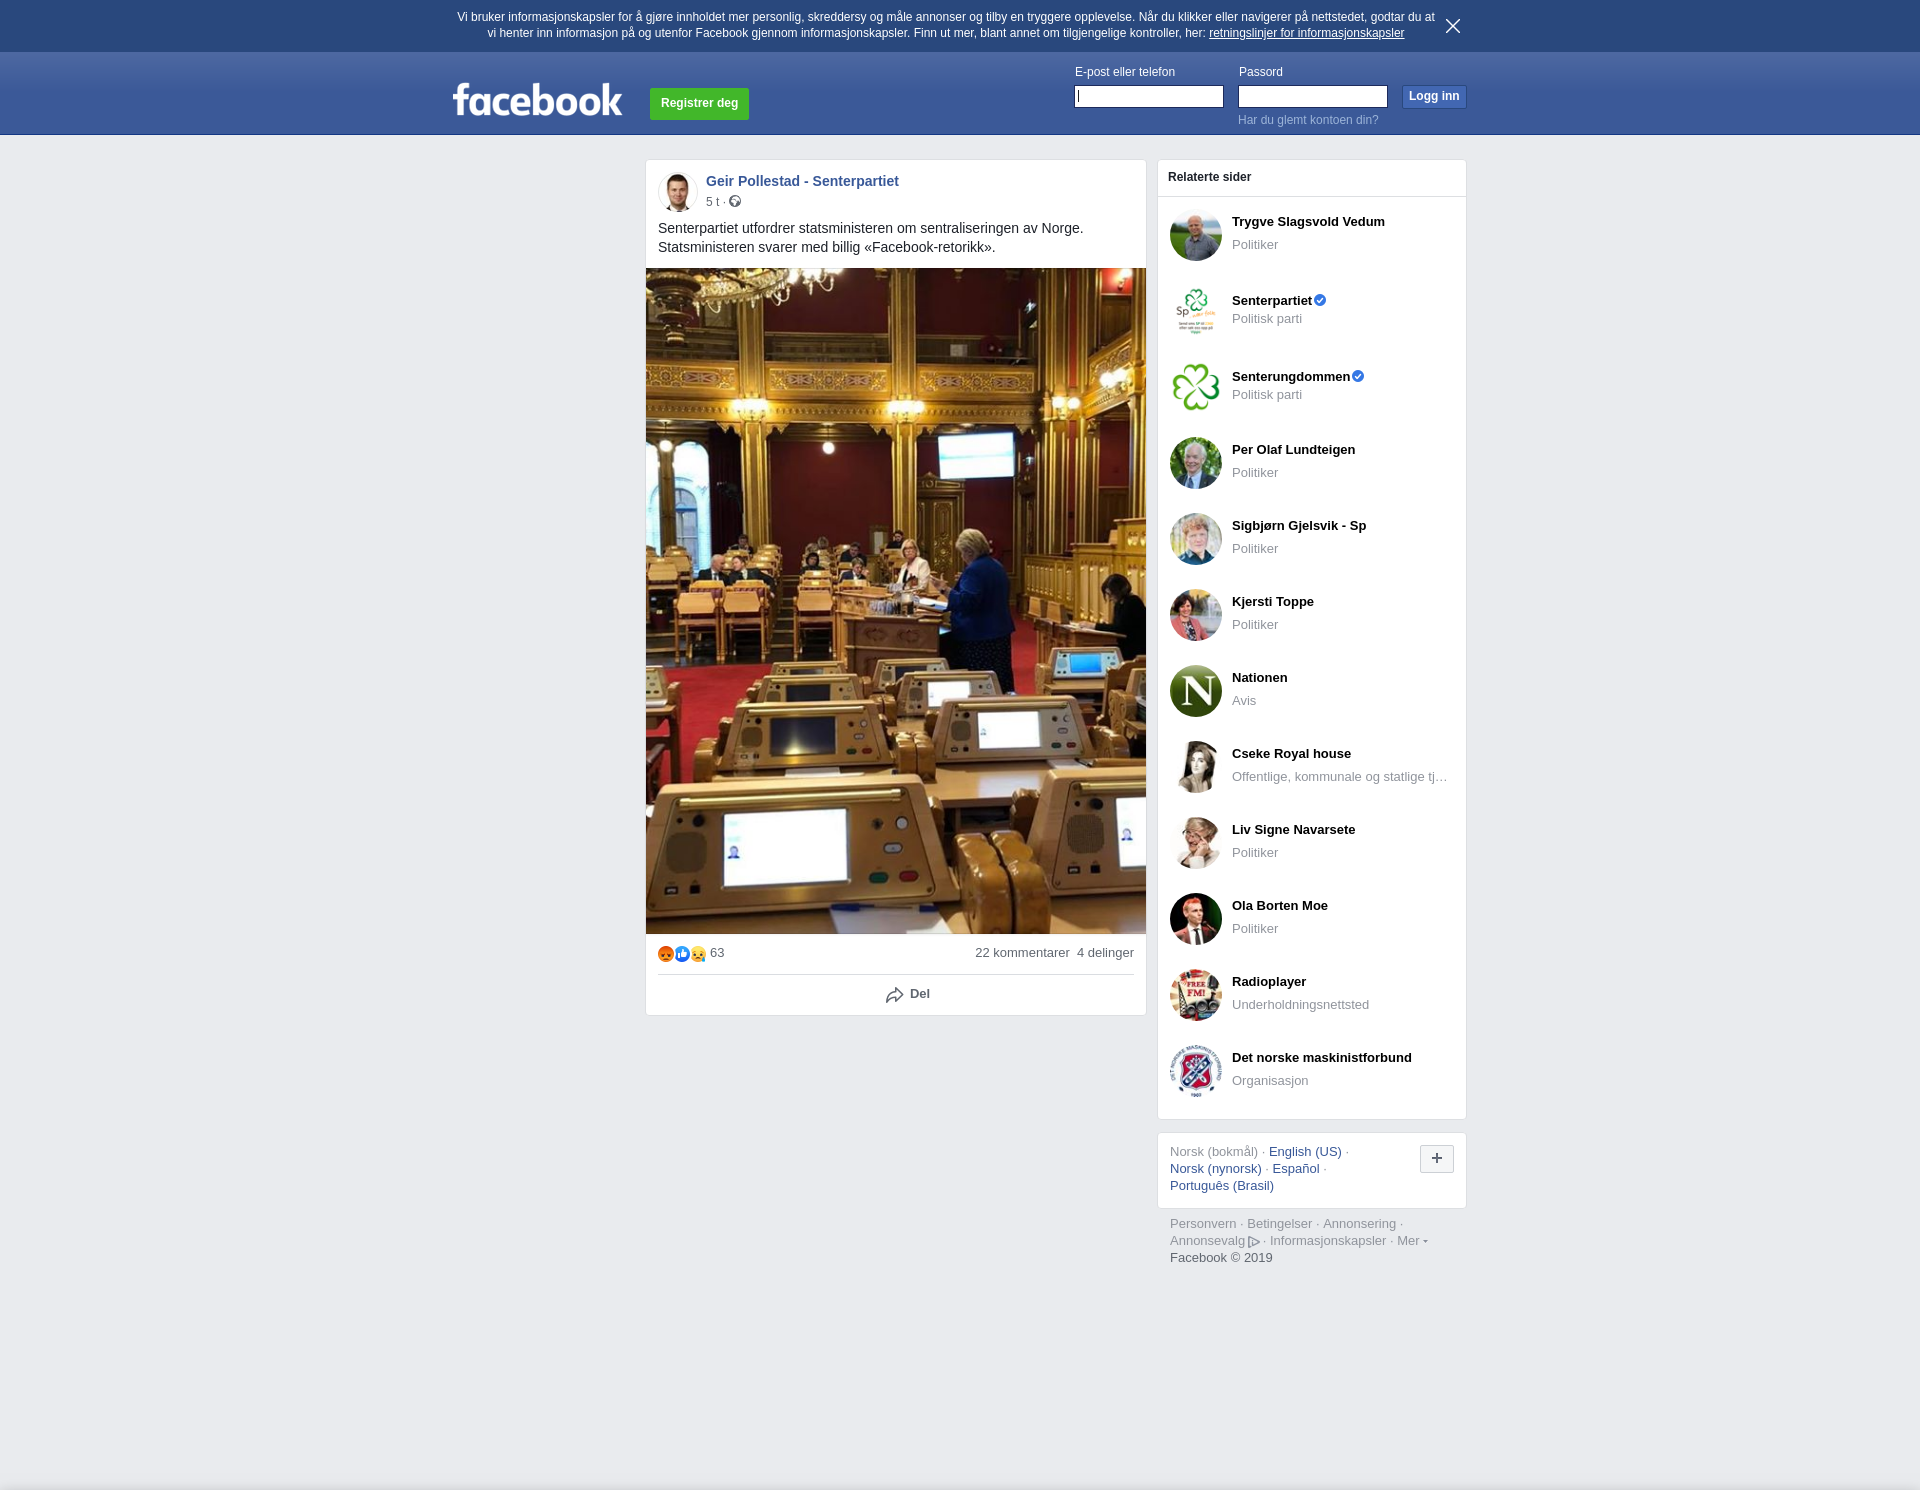
Task: Open Per Olaf Lundteigen's avatar
Action: [x=1196, y=463]
